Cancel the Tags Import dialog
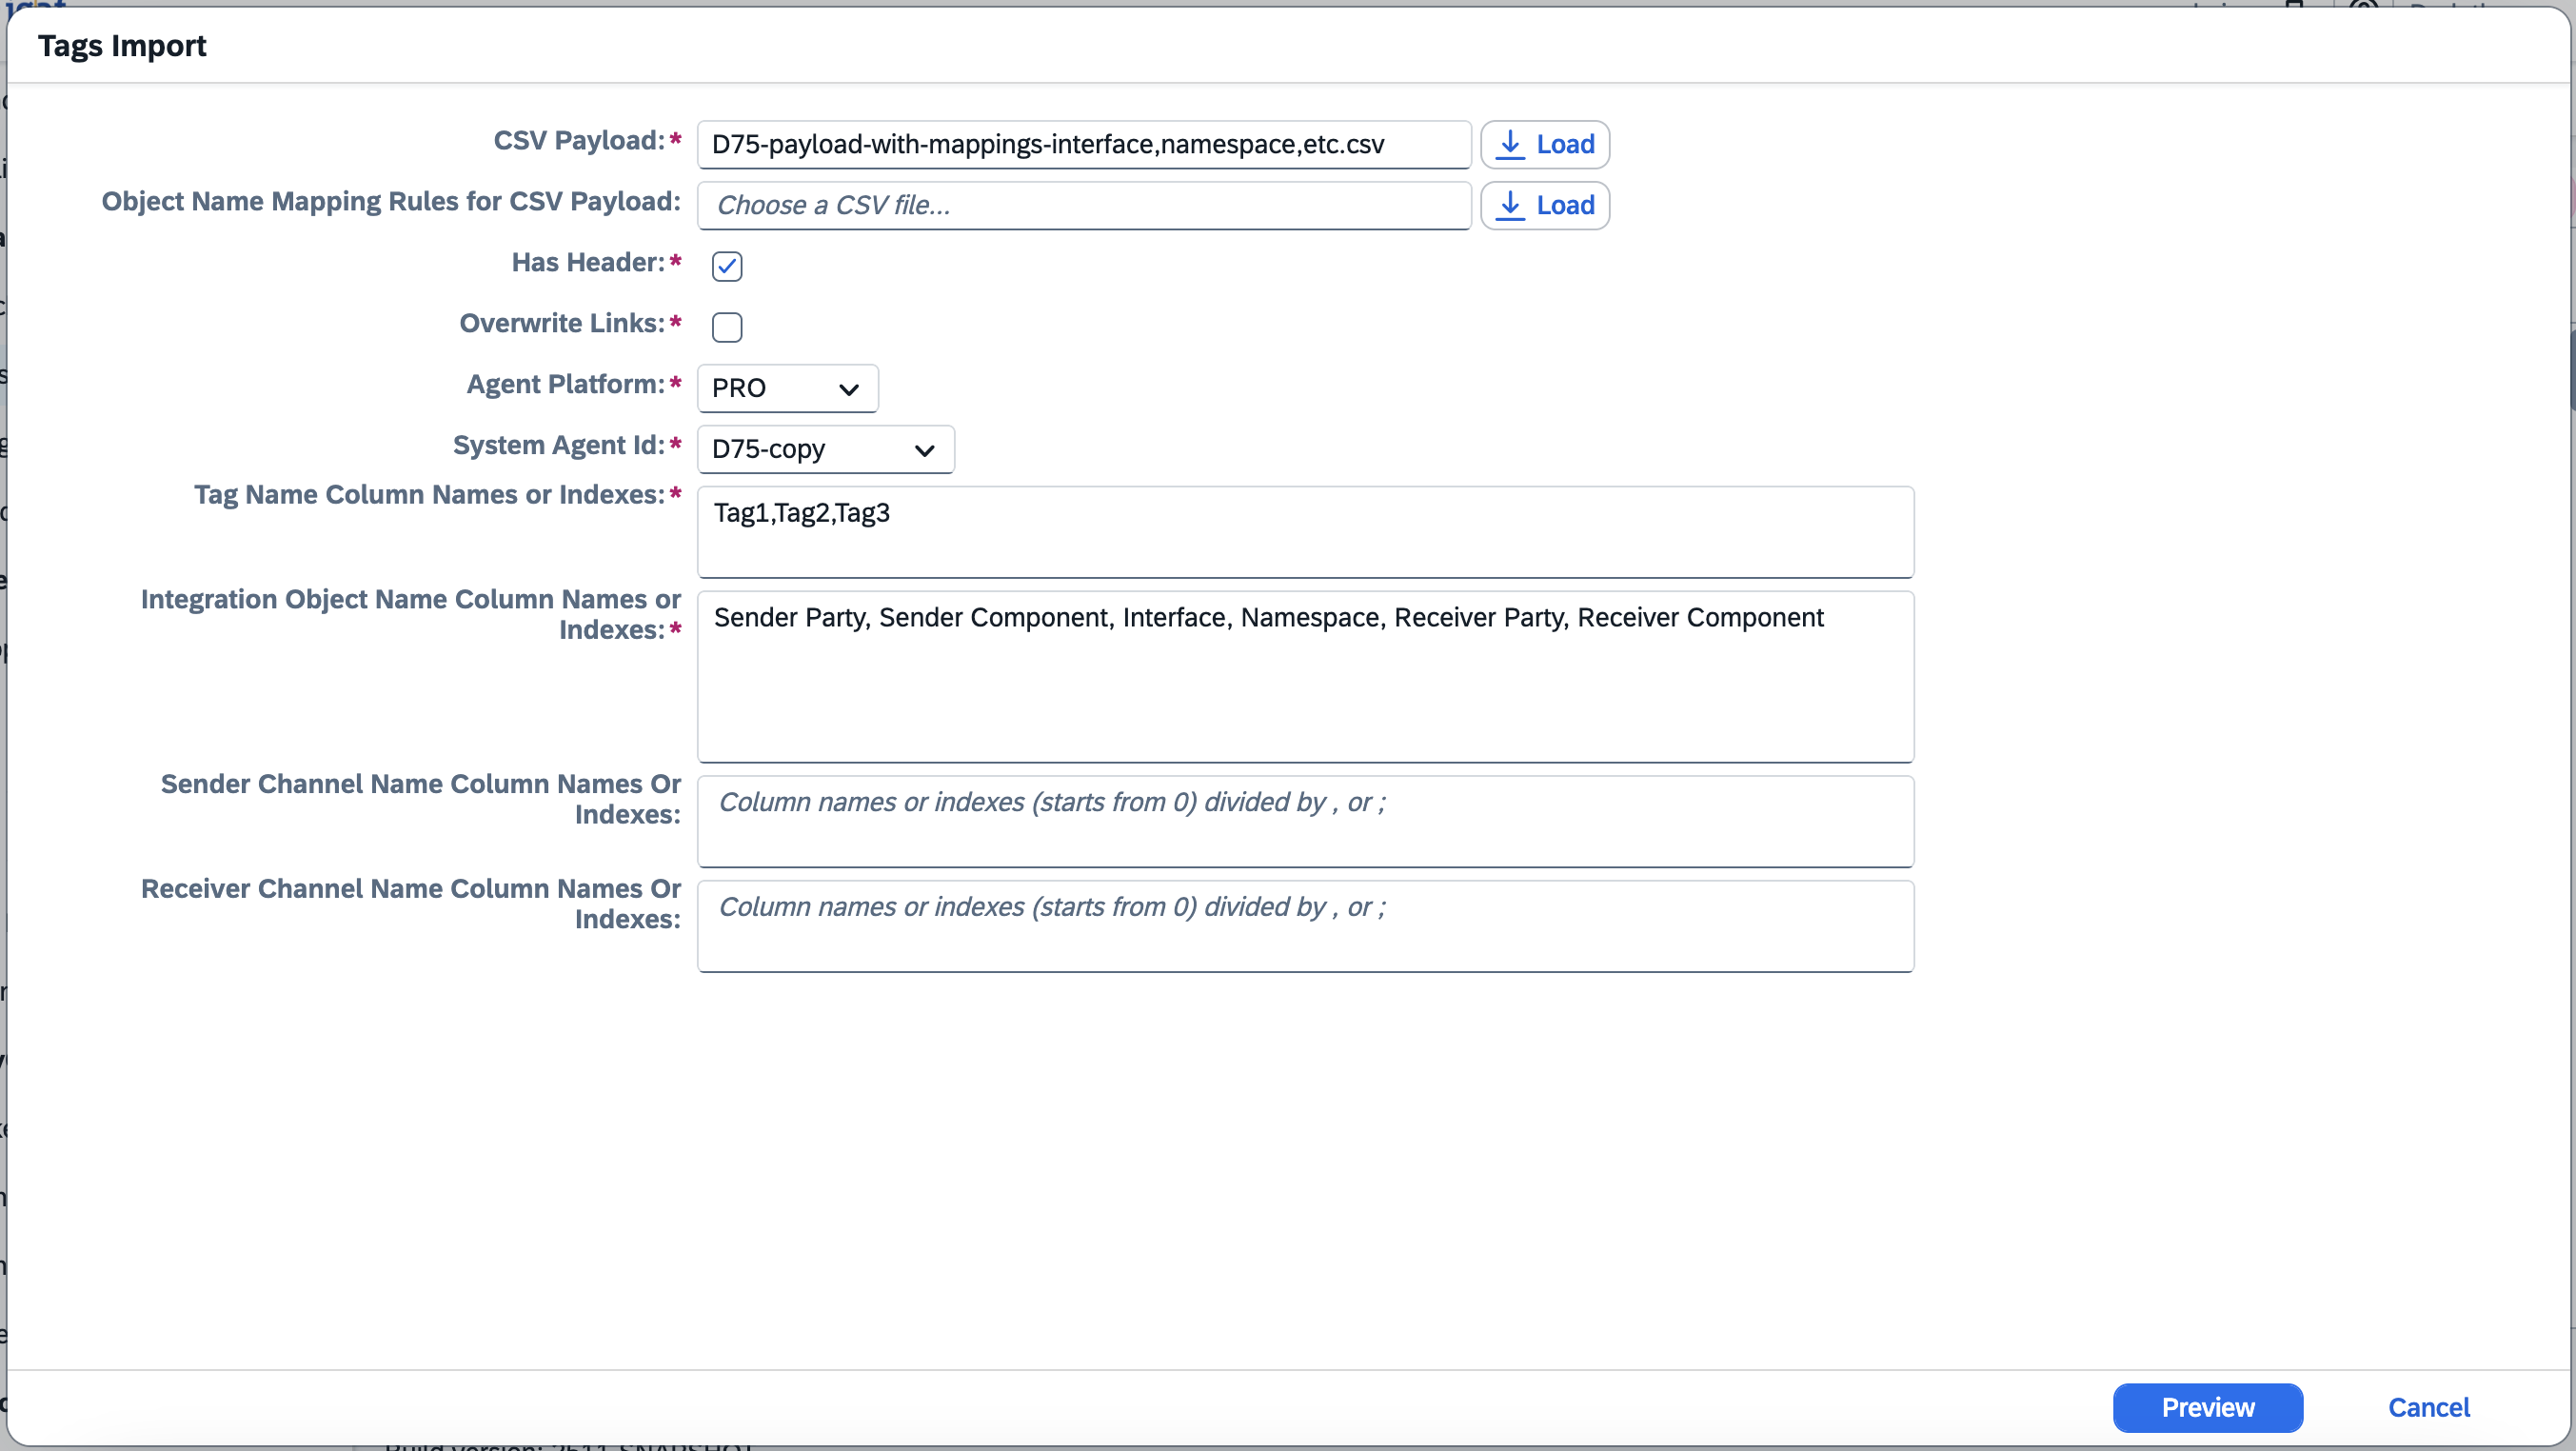2576x1451 pixels. [x=2428, y=1408]
